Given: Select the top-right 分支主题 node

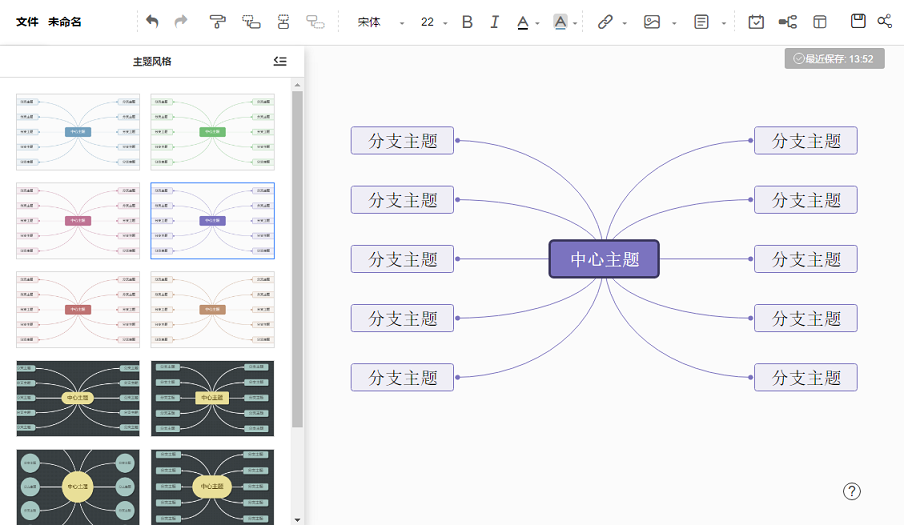Looking at the screenshot, I should pos(806,141).
